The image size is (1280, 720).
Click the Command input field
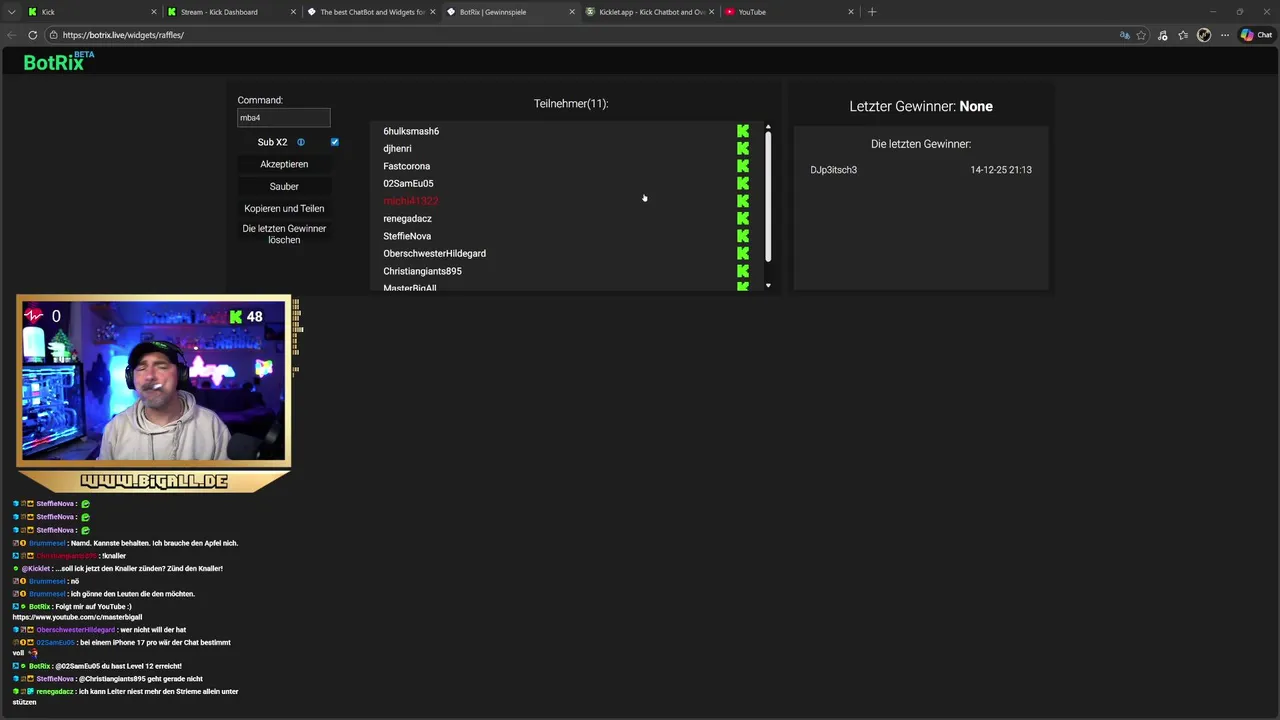[x=284, y=118]
